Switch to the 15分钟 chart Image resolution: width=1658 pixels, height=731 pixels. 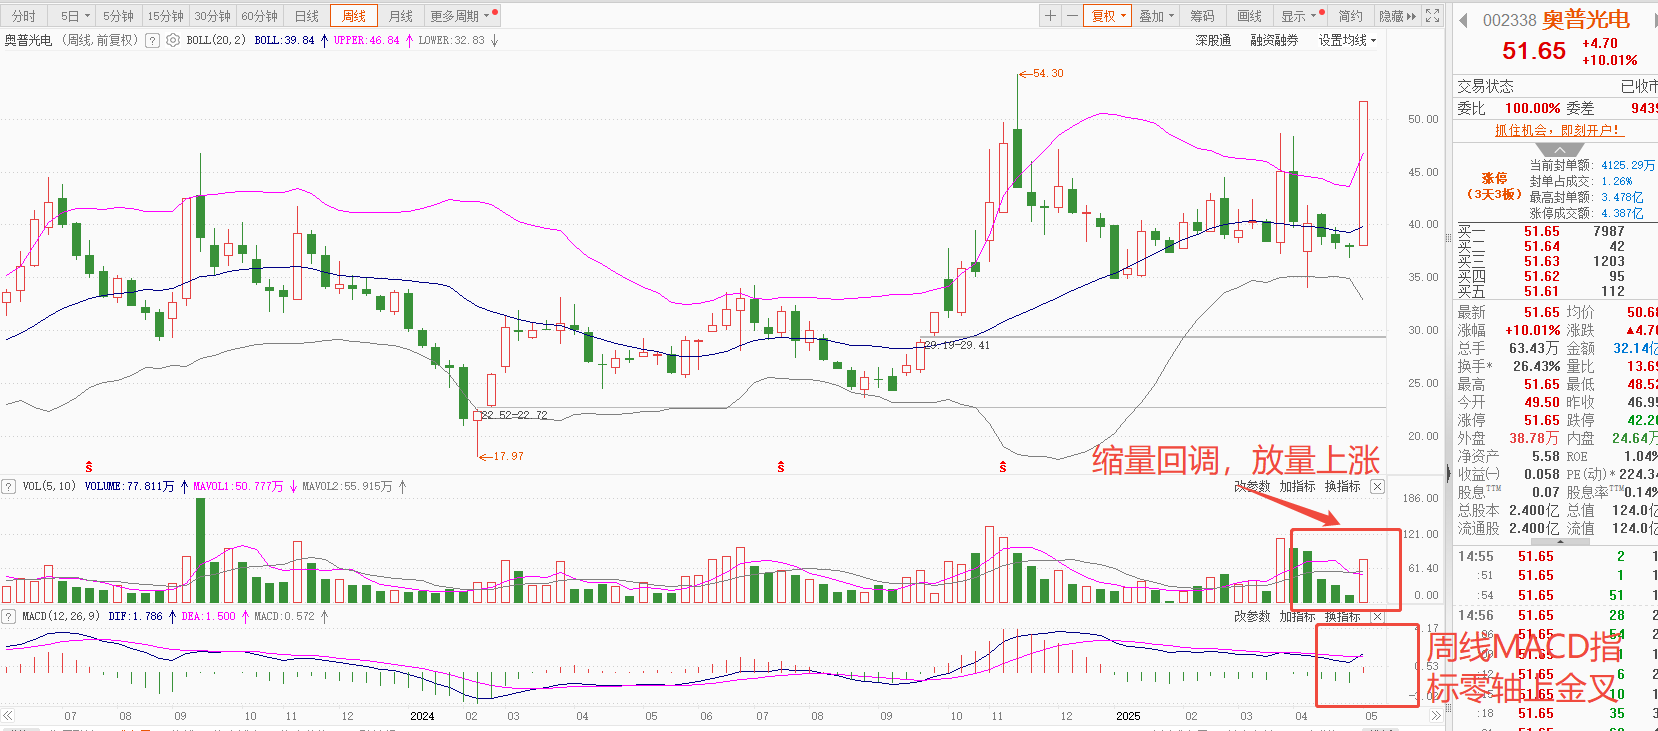(165, 16)
